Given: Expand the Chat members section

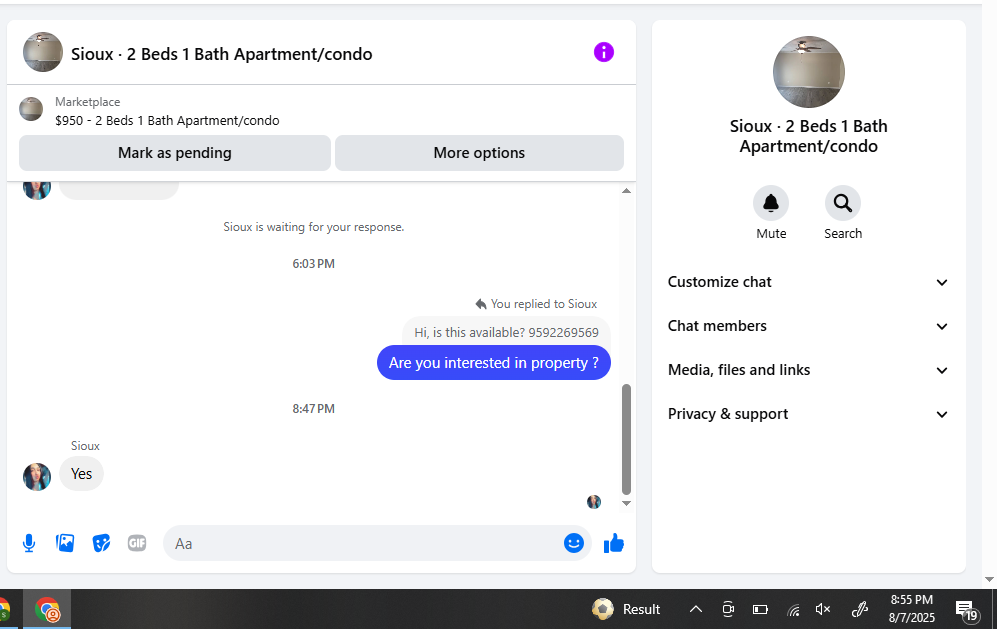Looking at the screenshot, I should [x=808, y=326].
